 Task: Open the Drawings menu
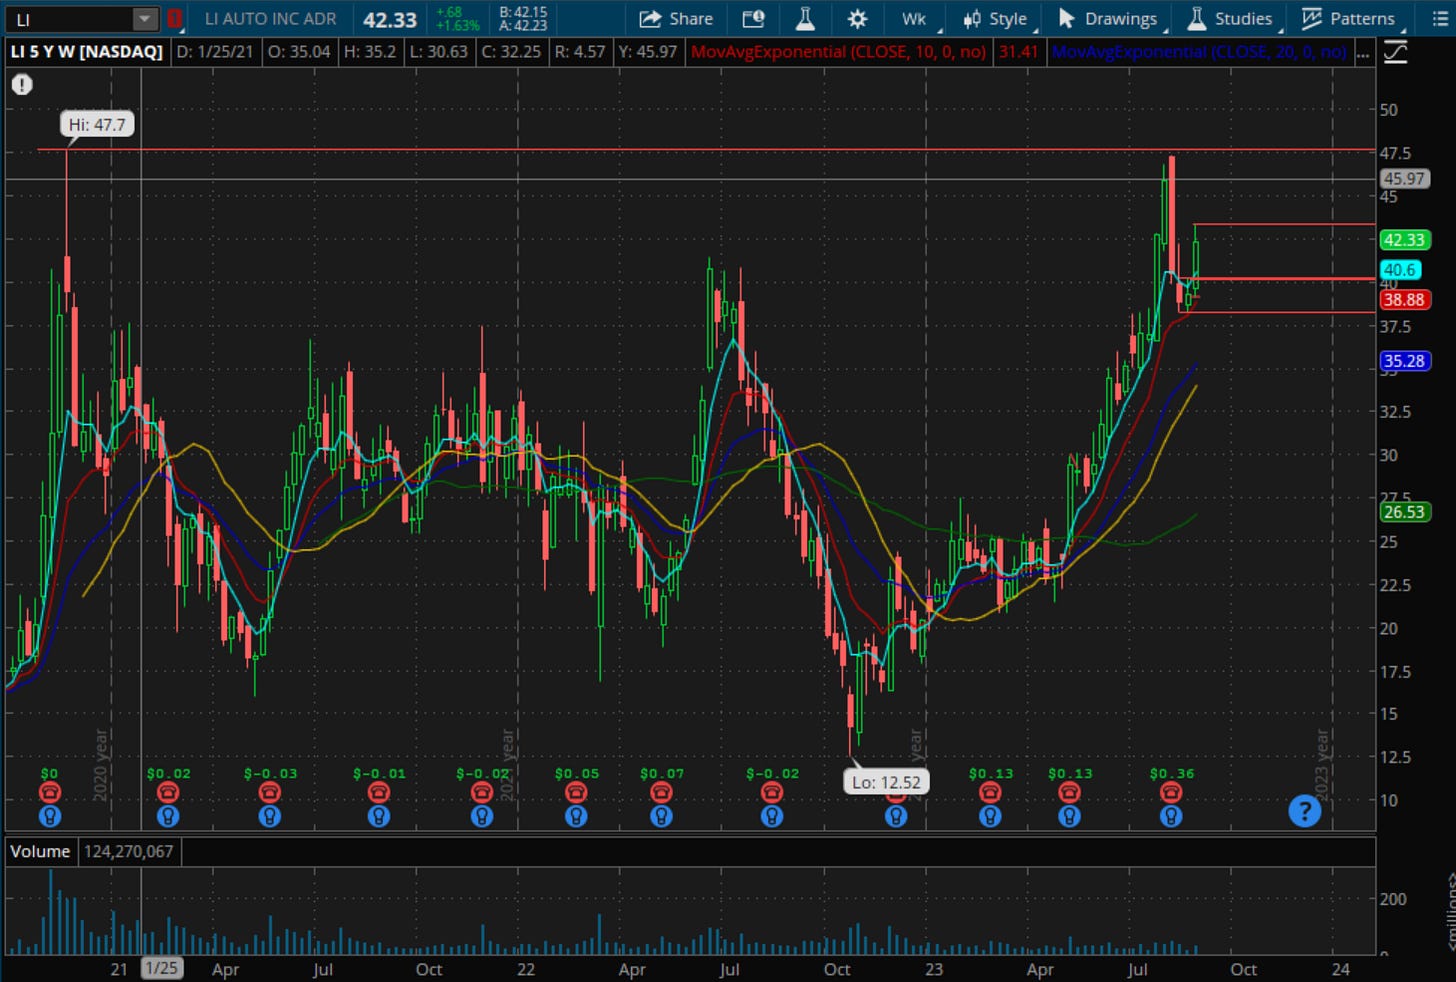(1109, 19)
